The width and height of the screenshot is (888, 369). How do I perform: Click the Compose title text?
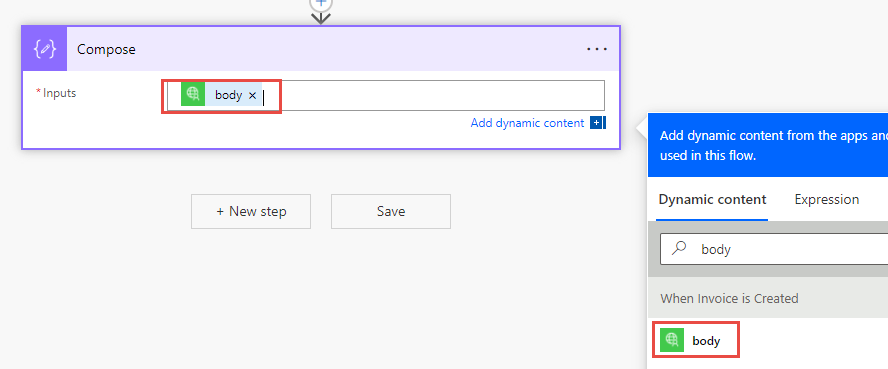click(106, 49)
